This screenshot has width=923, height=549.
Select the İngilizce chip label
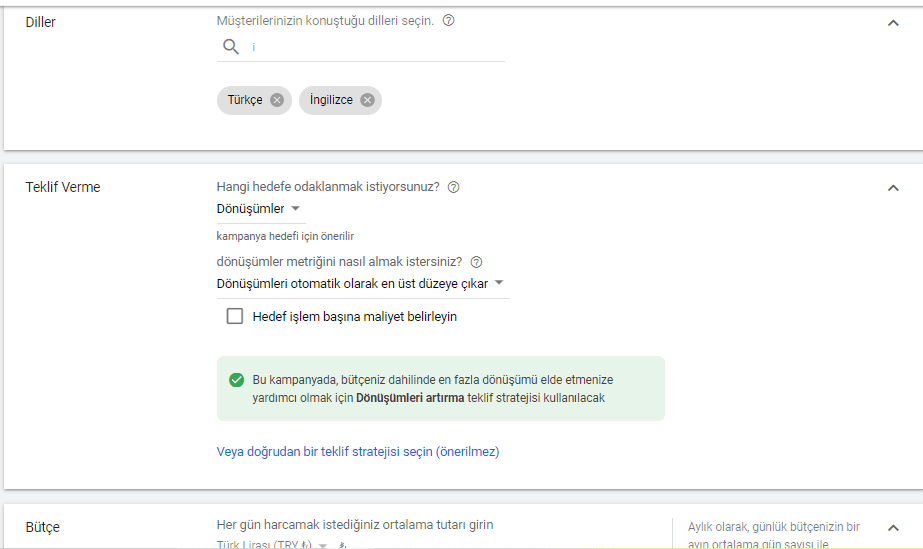coord(331,100)
